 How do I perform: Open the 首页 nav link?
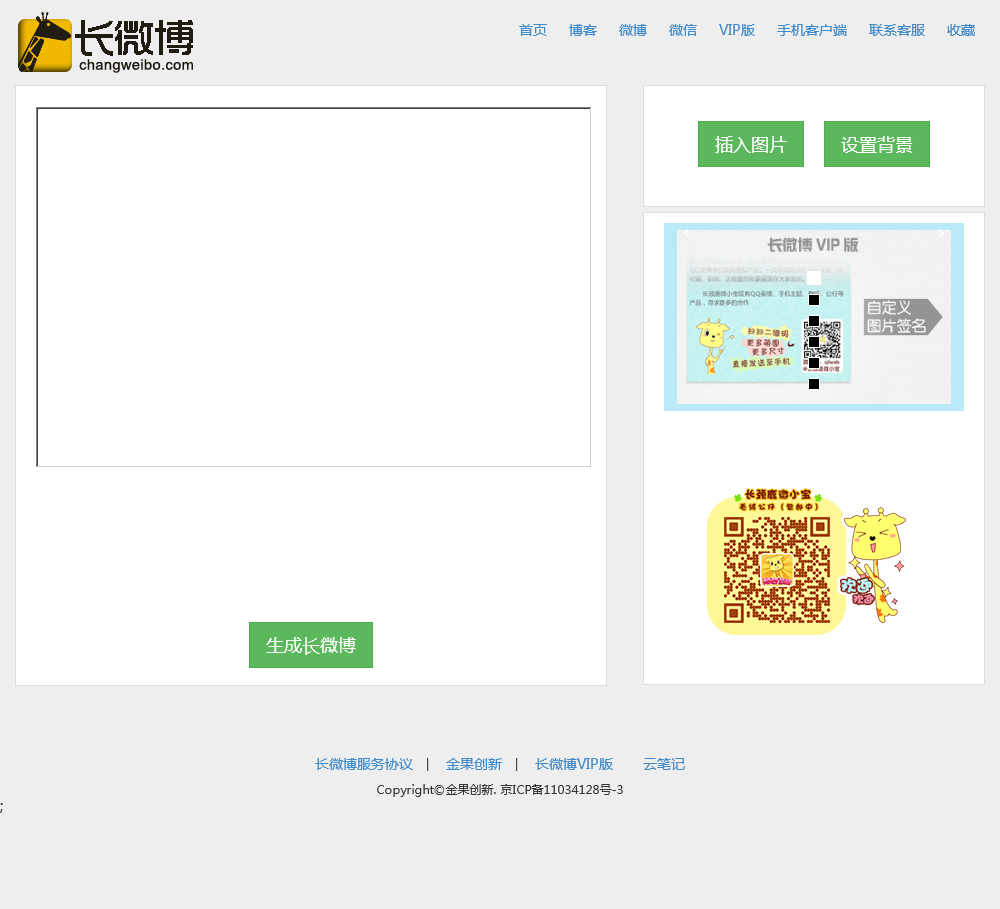533,30
